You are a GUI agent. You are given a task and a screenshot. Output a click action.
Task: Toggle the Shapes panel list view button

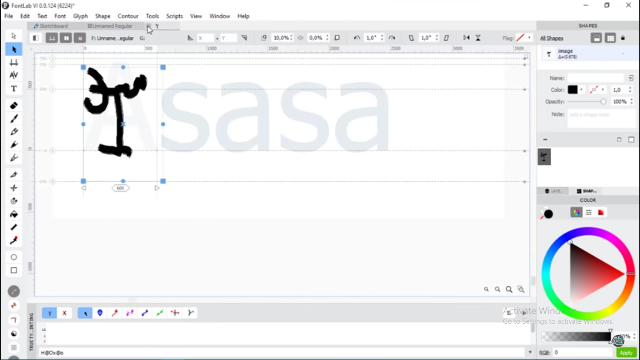(x=596, y=38)
